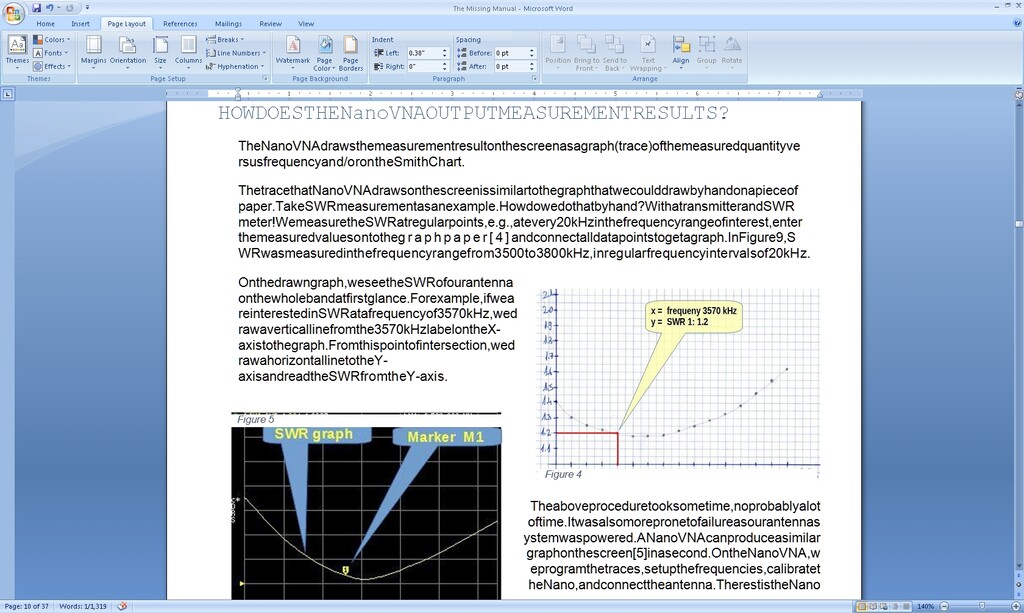Choose page Orientation
This screenshot has height=613, width=1024.
click(x=127, y=52)
